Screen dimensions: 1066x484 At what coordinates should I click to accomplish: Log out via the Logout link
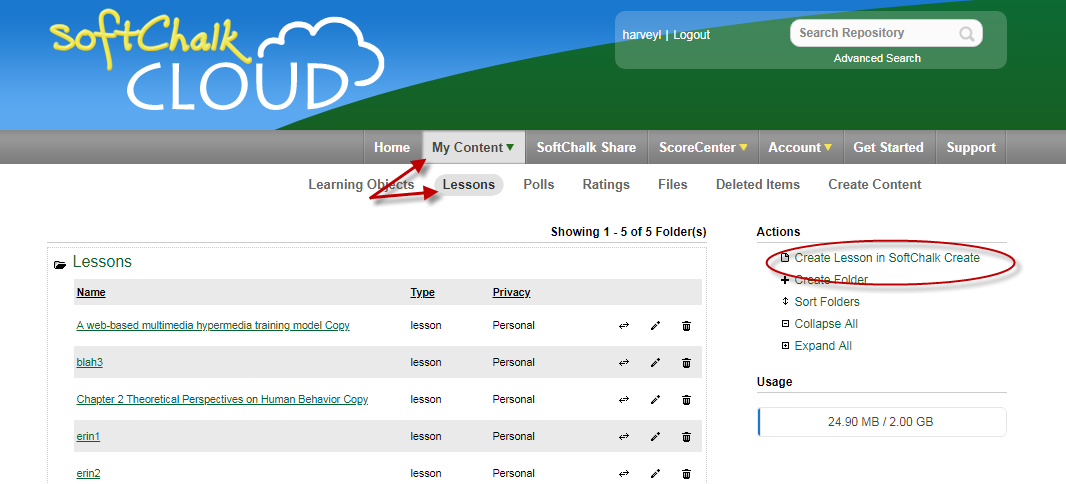[691, 35]
